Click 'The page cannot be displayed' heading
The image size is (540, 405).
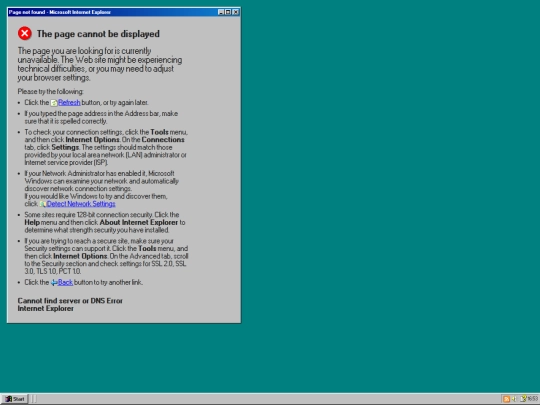point(98,34)
